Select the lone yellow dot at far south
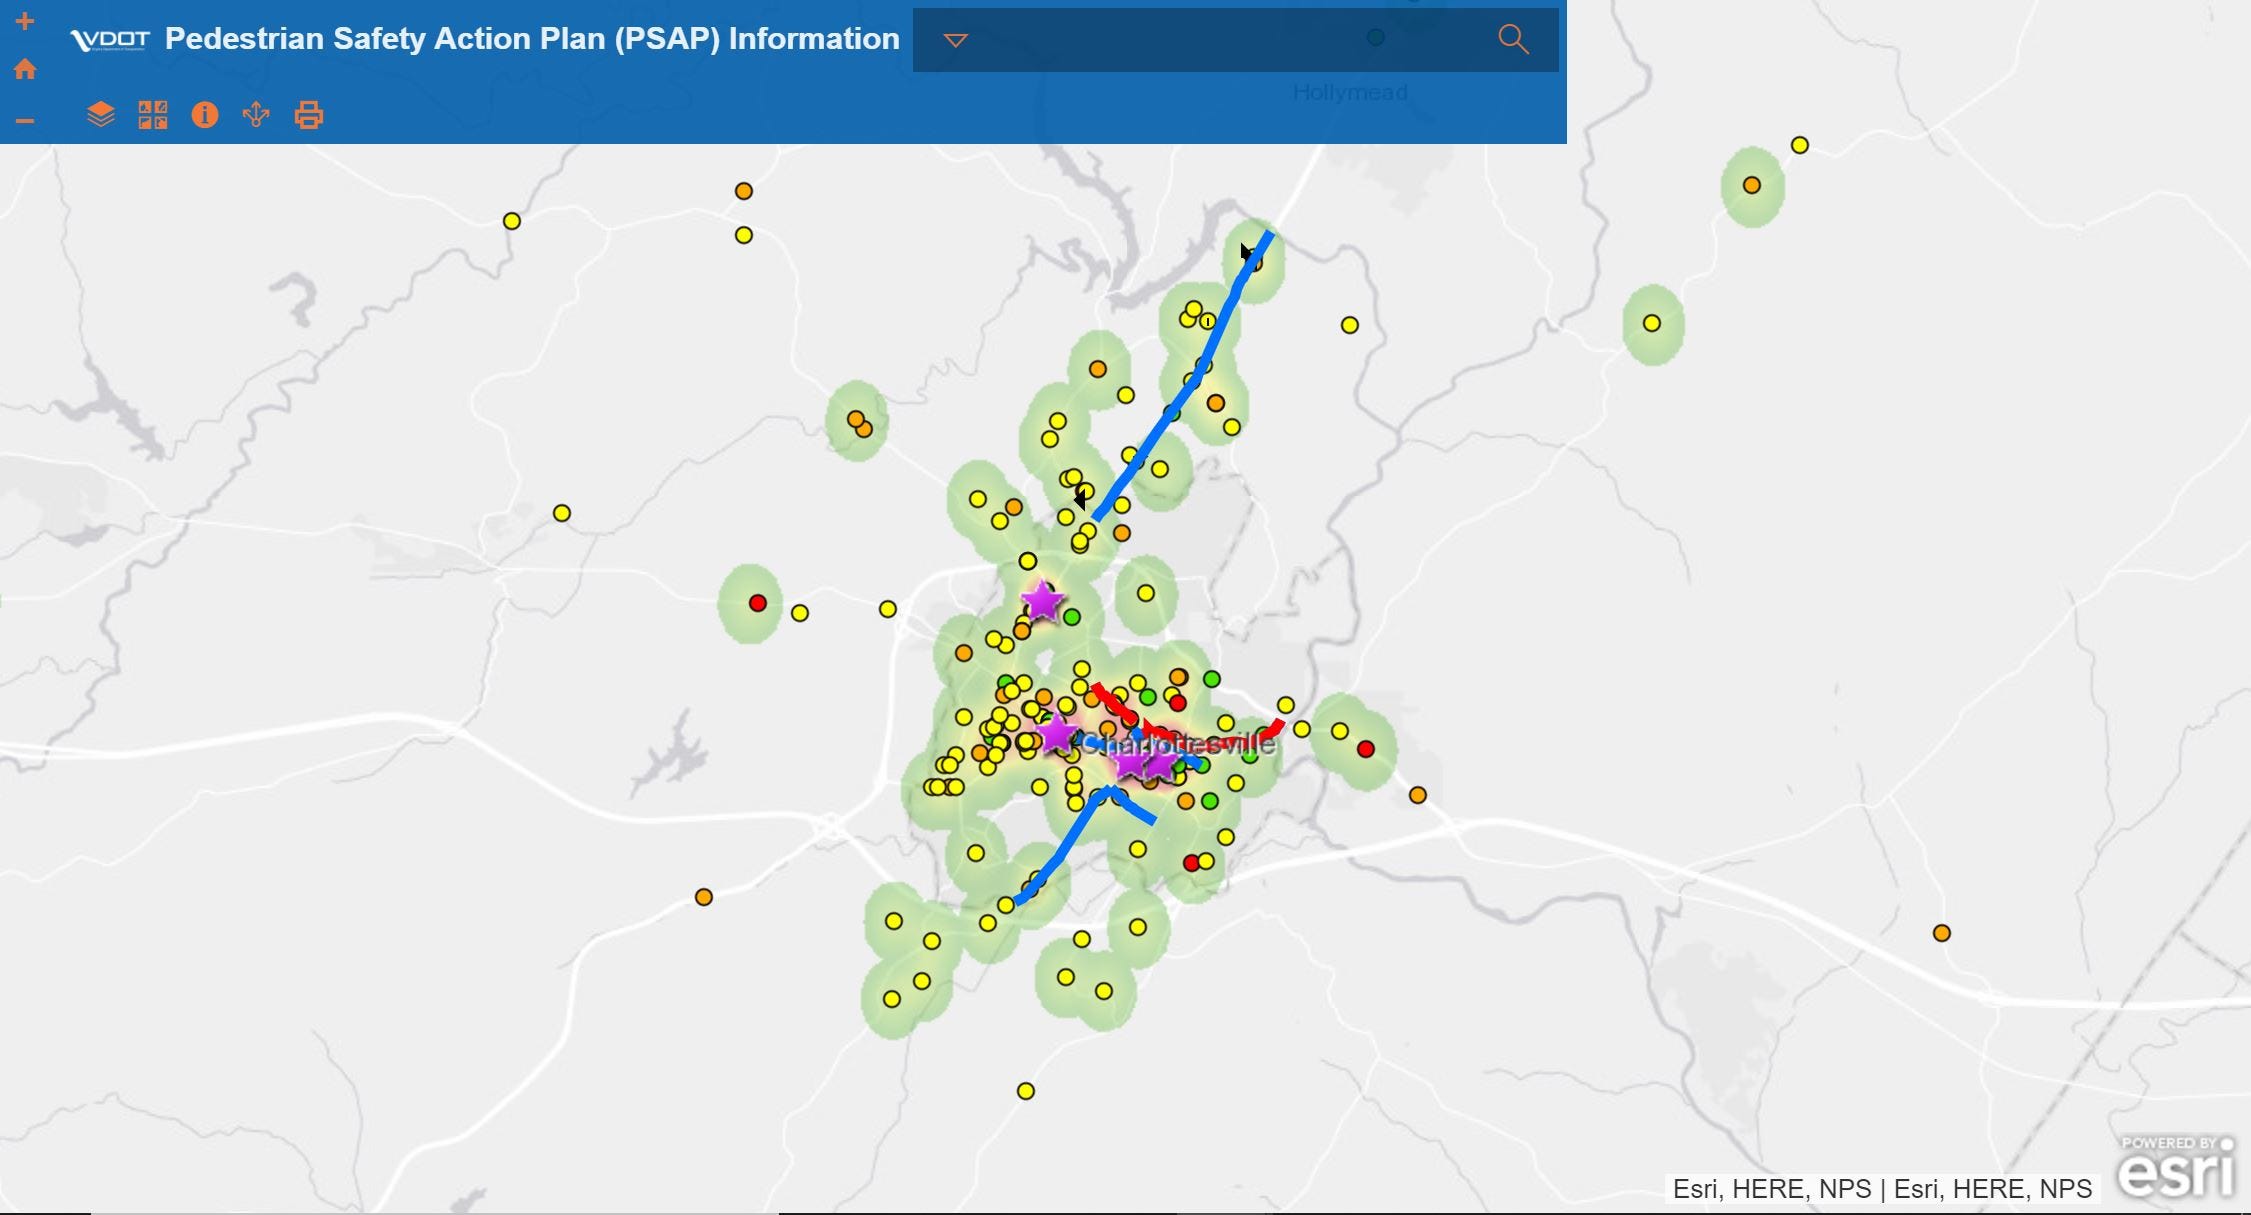This screenshot has height=1215, width=2251. pyautogui.click(x=1026, y=1091)
